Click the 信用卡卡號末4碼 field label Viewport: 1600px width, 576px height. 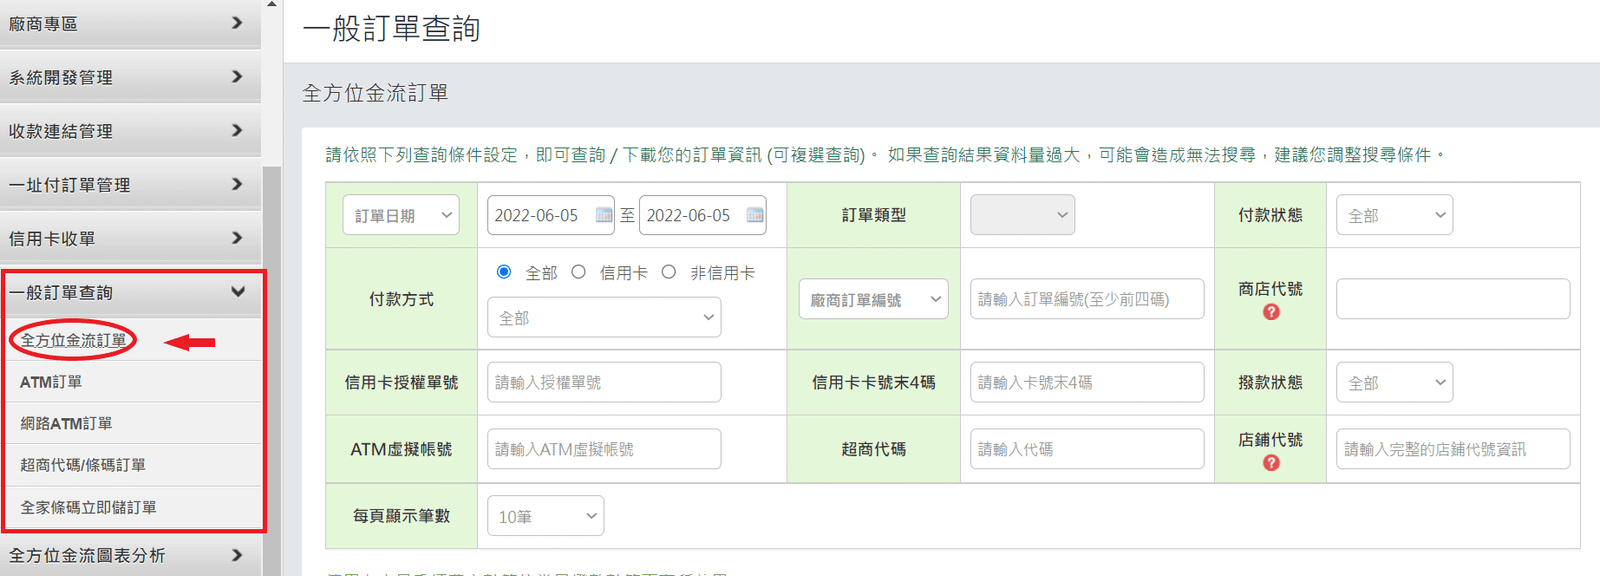[874, 382]
